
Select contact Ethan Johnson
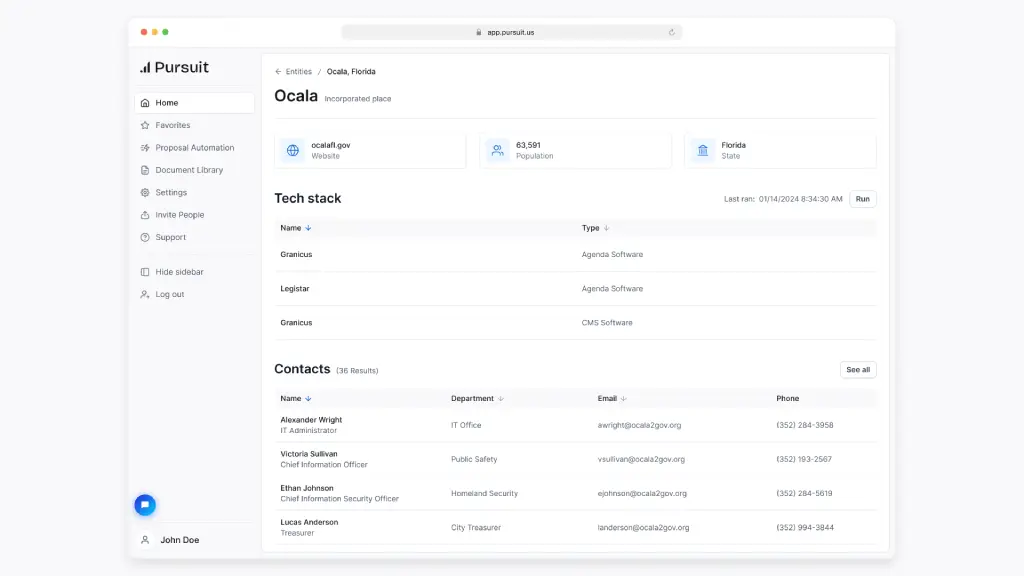click(x=307, y=488)
